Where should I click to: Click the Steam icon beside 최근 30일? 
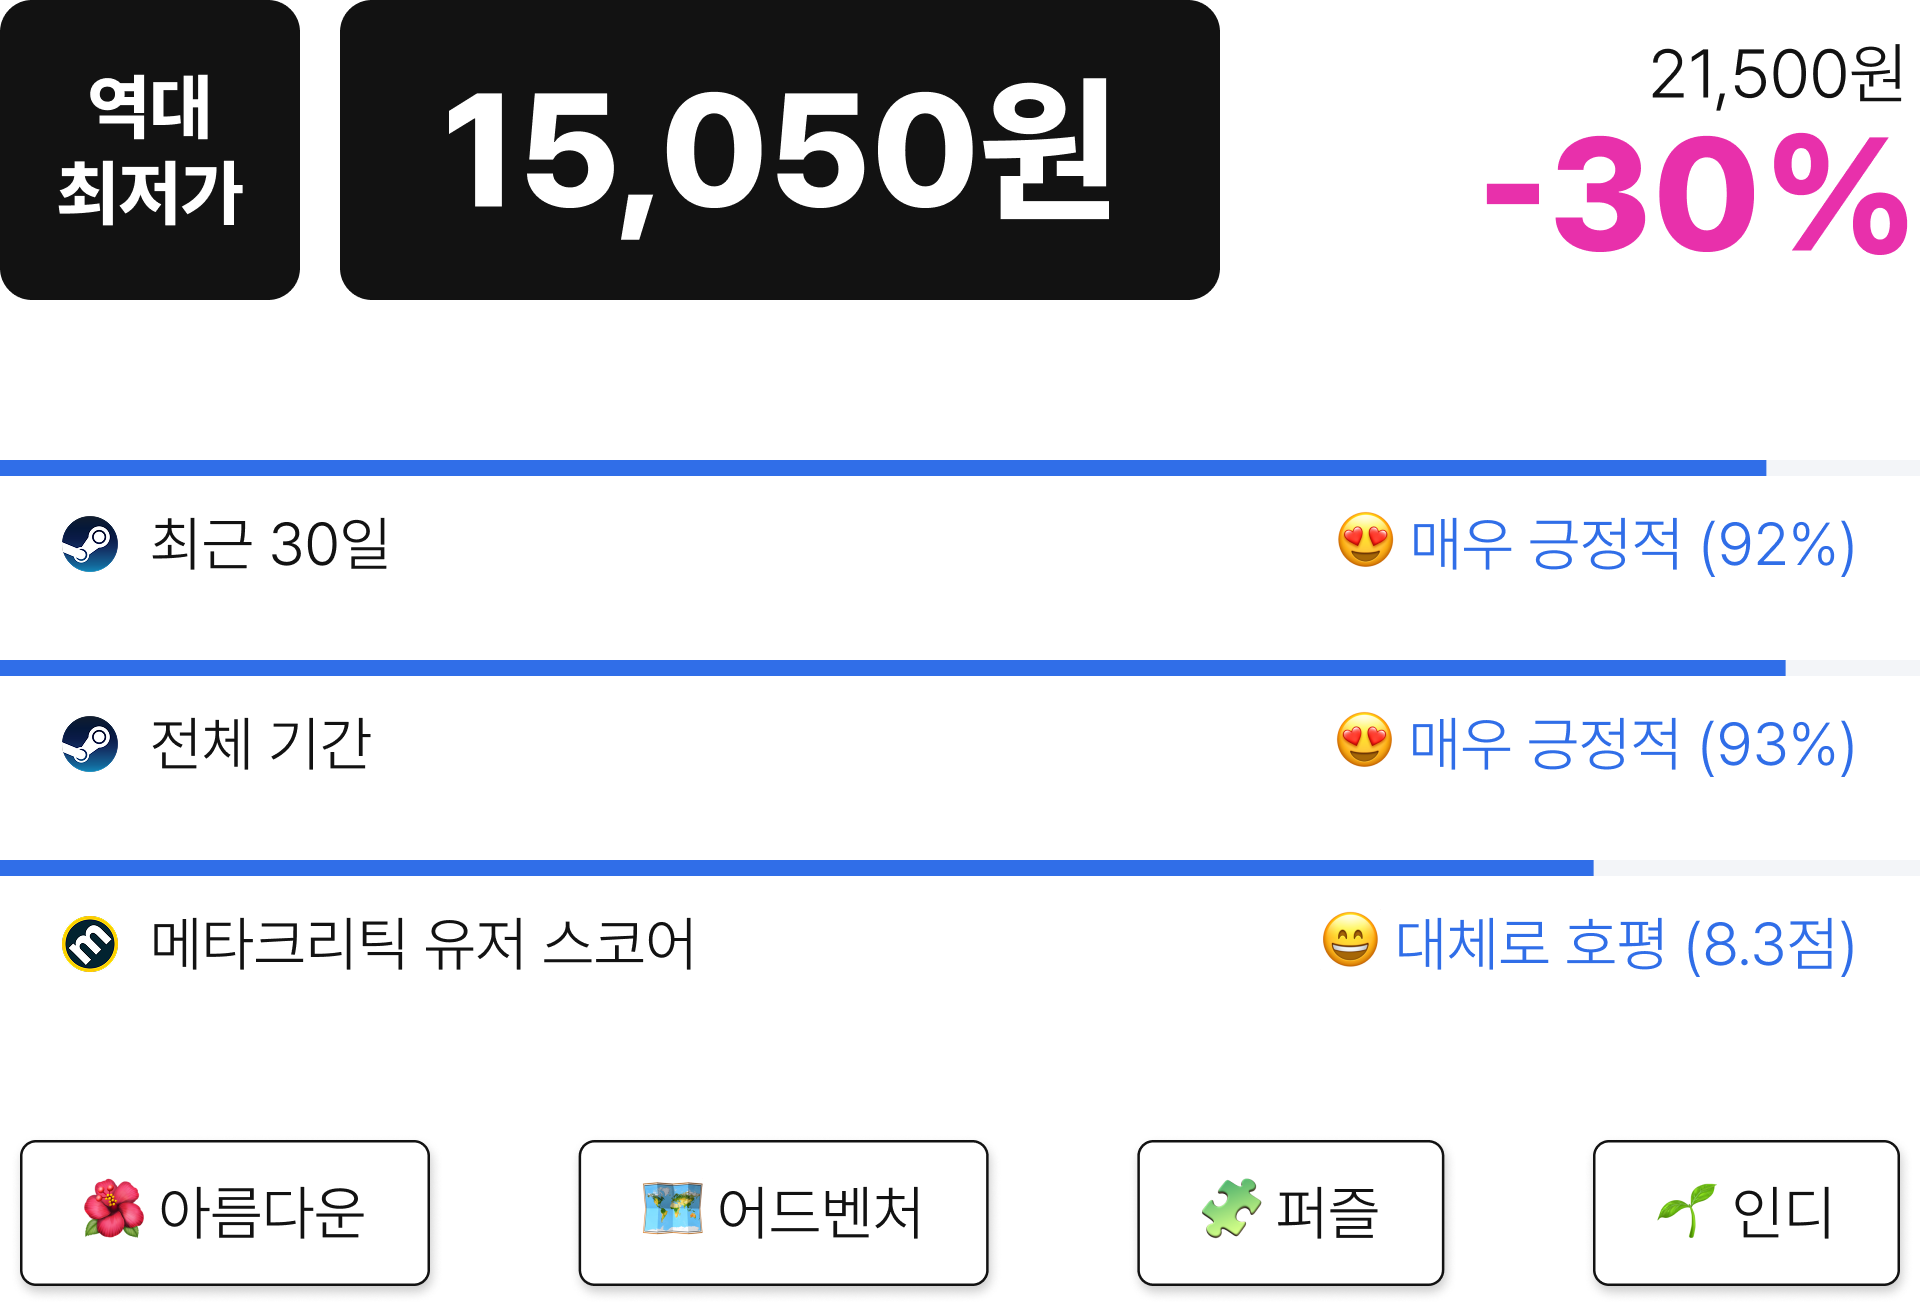pos(90,544)
